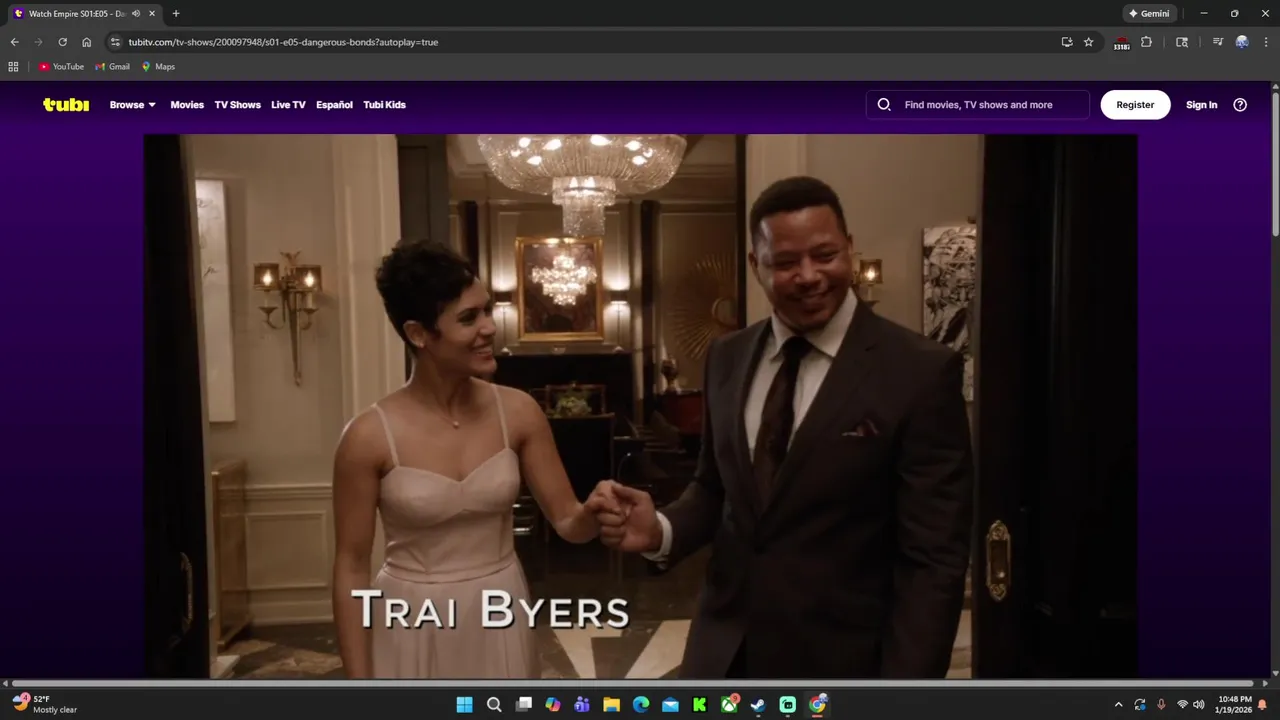The height and width of the screenshot is (720, 1280).
Task: Open the Mail app from the taskbar
Action: 670,705
